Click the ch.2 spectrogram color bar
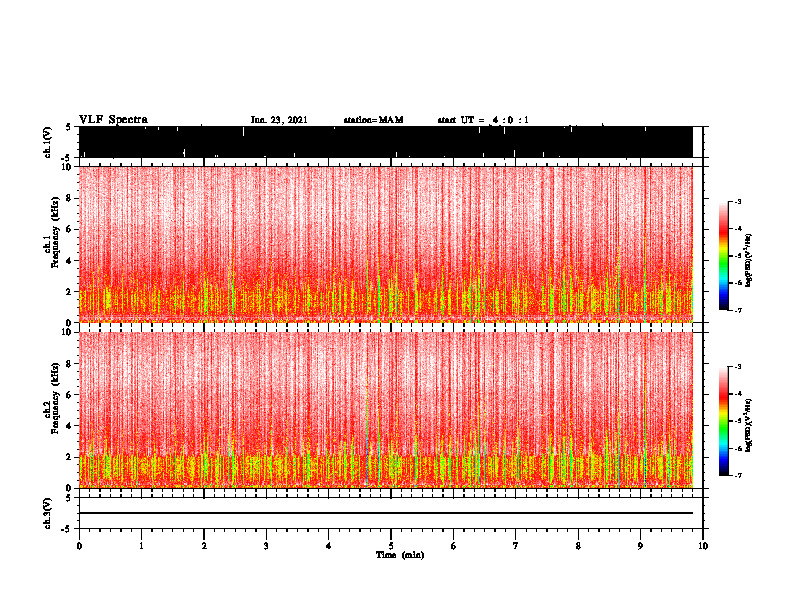The height and width of the screenshot is (612, 792). tap(723, 421)
